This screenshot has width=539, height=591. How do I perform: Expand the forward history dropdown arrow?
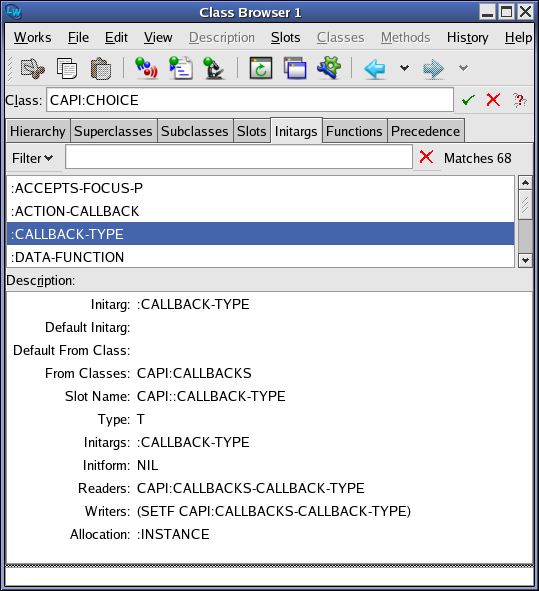point(463,68)
